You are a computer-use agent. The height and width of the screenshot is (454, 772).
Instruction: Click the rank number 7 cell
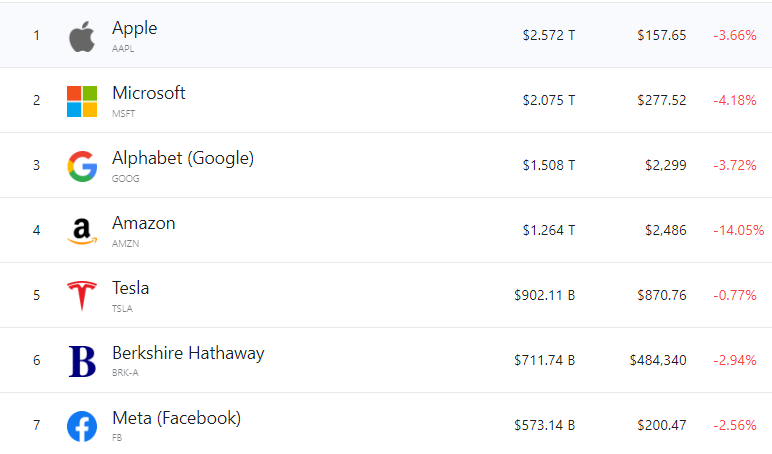[x=36, y=426]
